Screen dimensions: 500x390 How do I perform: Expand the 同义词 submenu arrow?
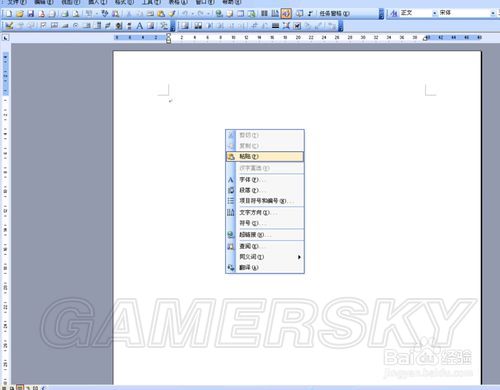point(299,257)
